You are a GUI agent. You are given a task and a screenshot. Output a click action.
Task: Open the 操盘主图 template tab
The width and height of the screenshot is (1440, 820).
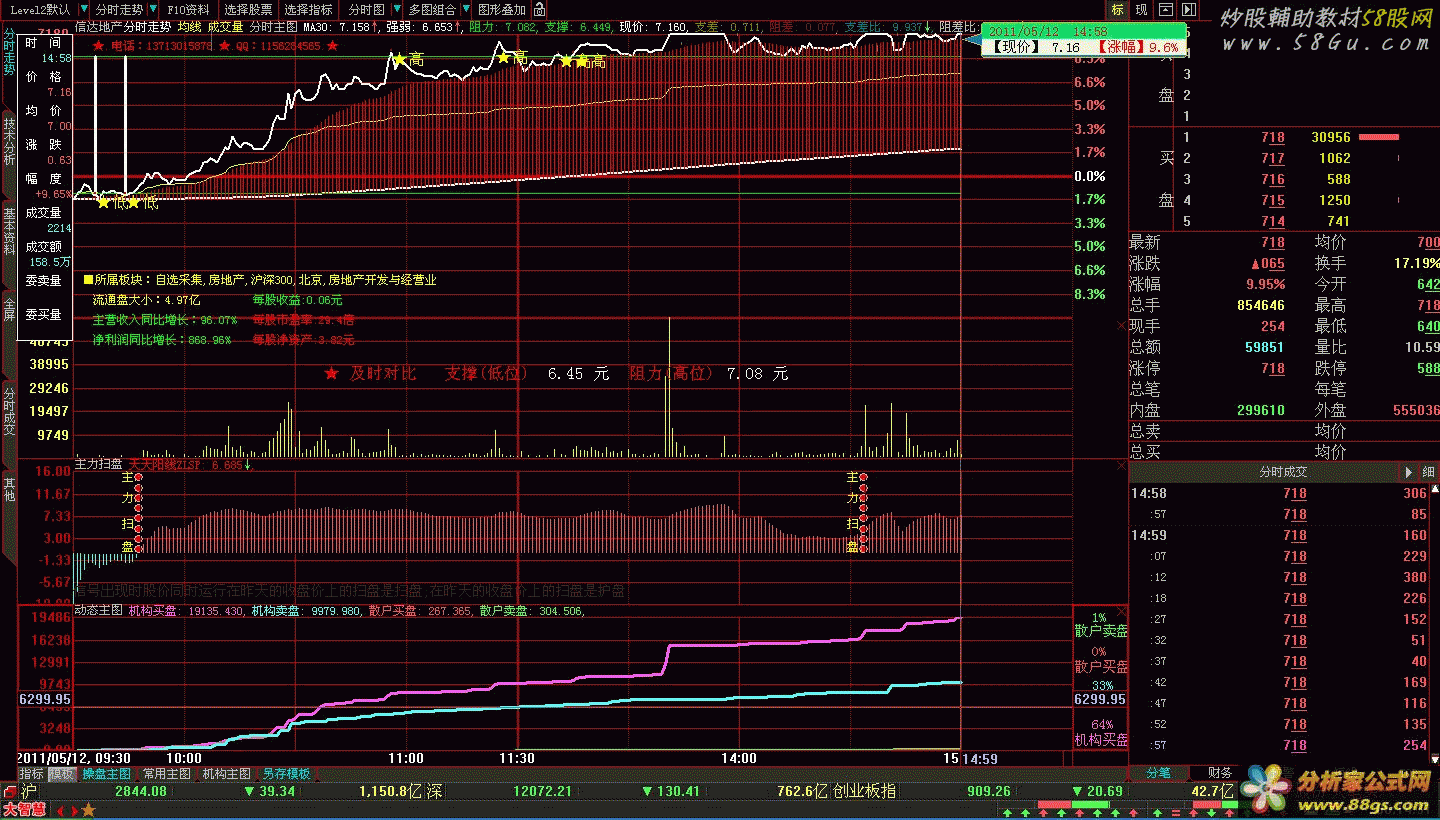pos(107,774)
